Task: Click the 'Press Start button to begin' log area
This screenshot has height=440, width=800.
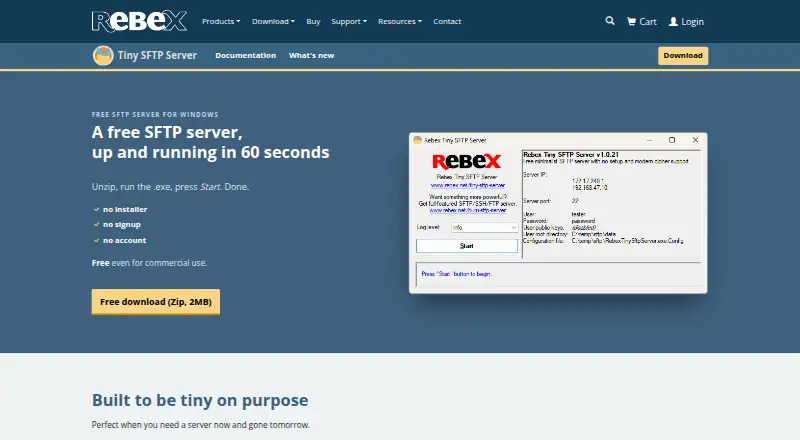Action: (x=559, y=274)
